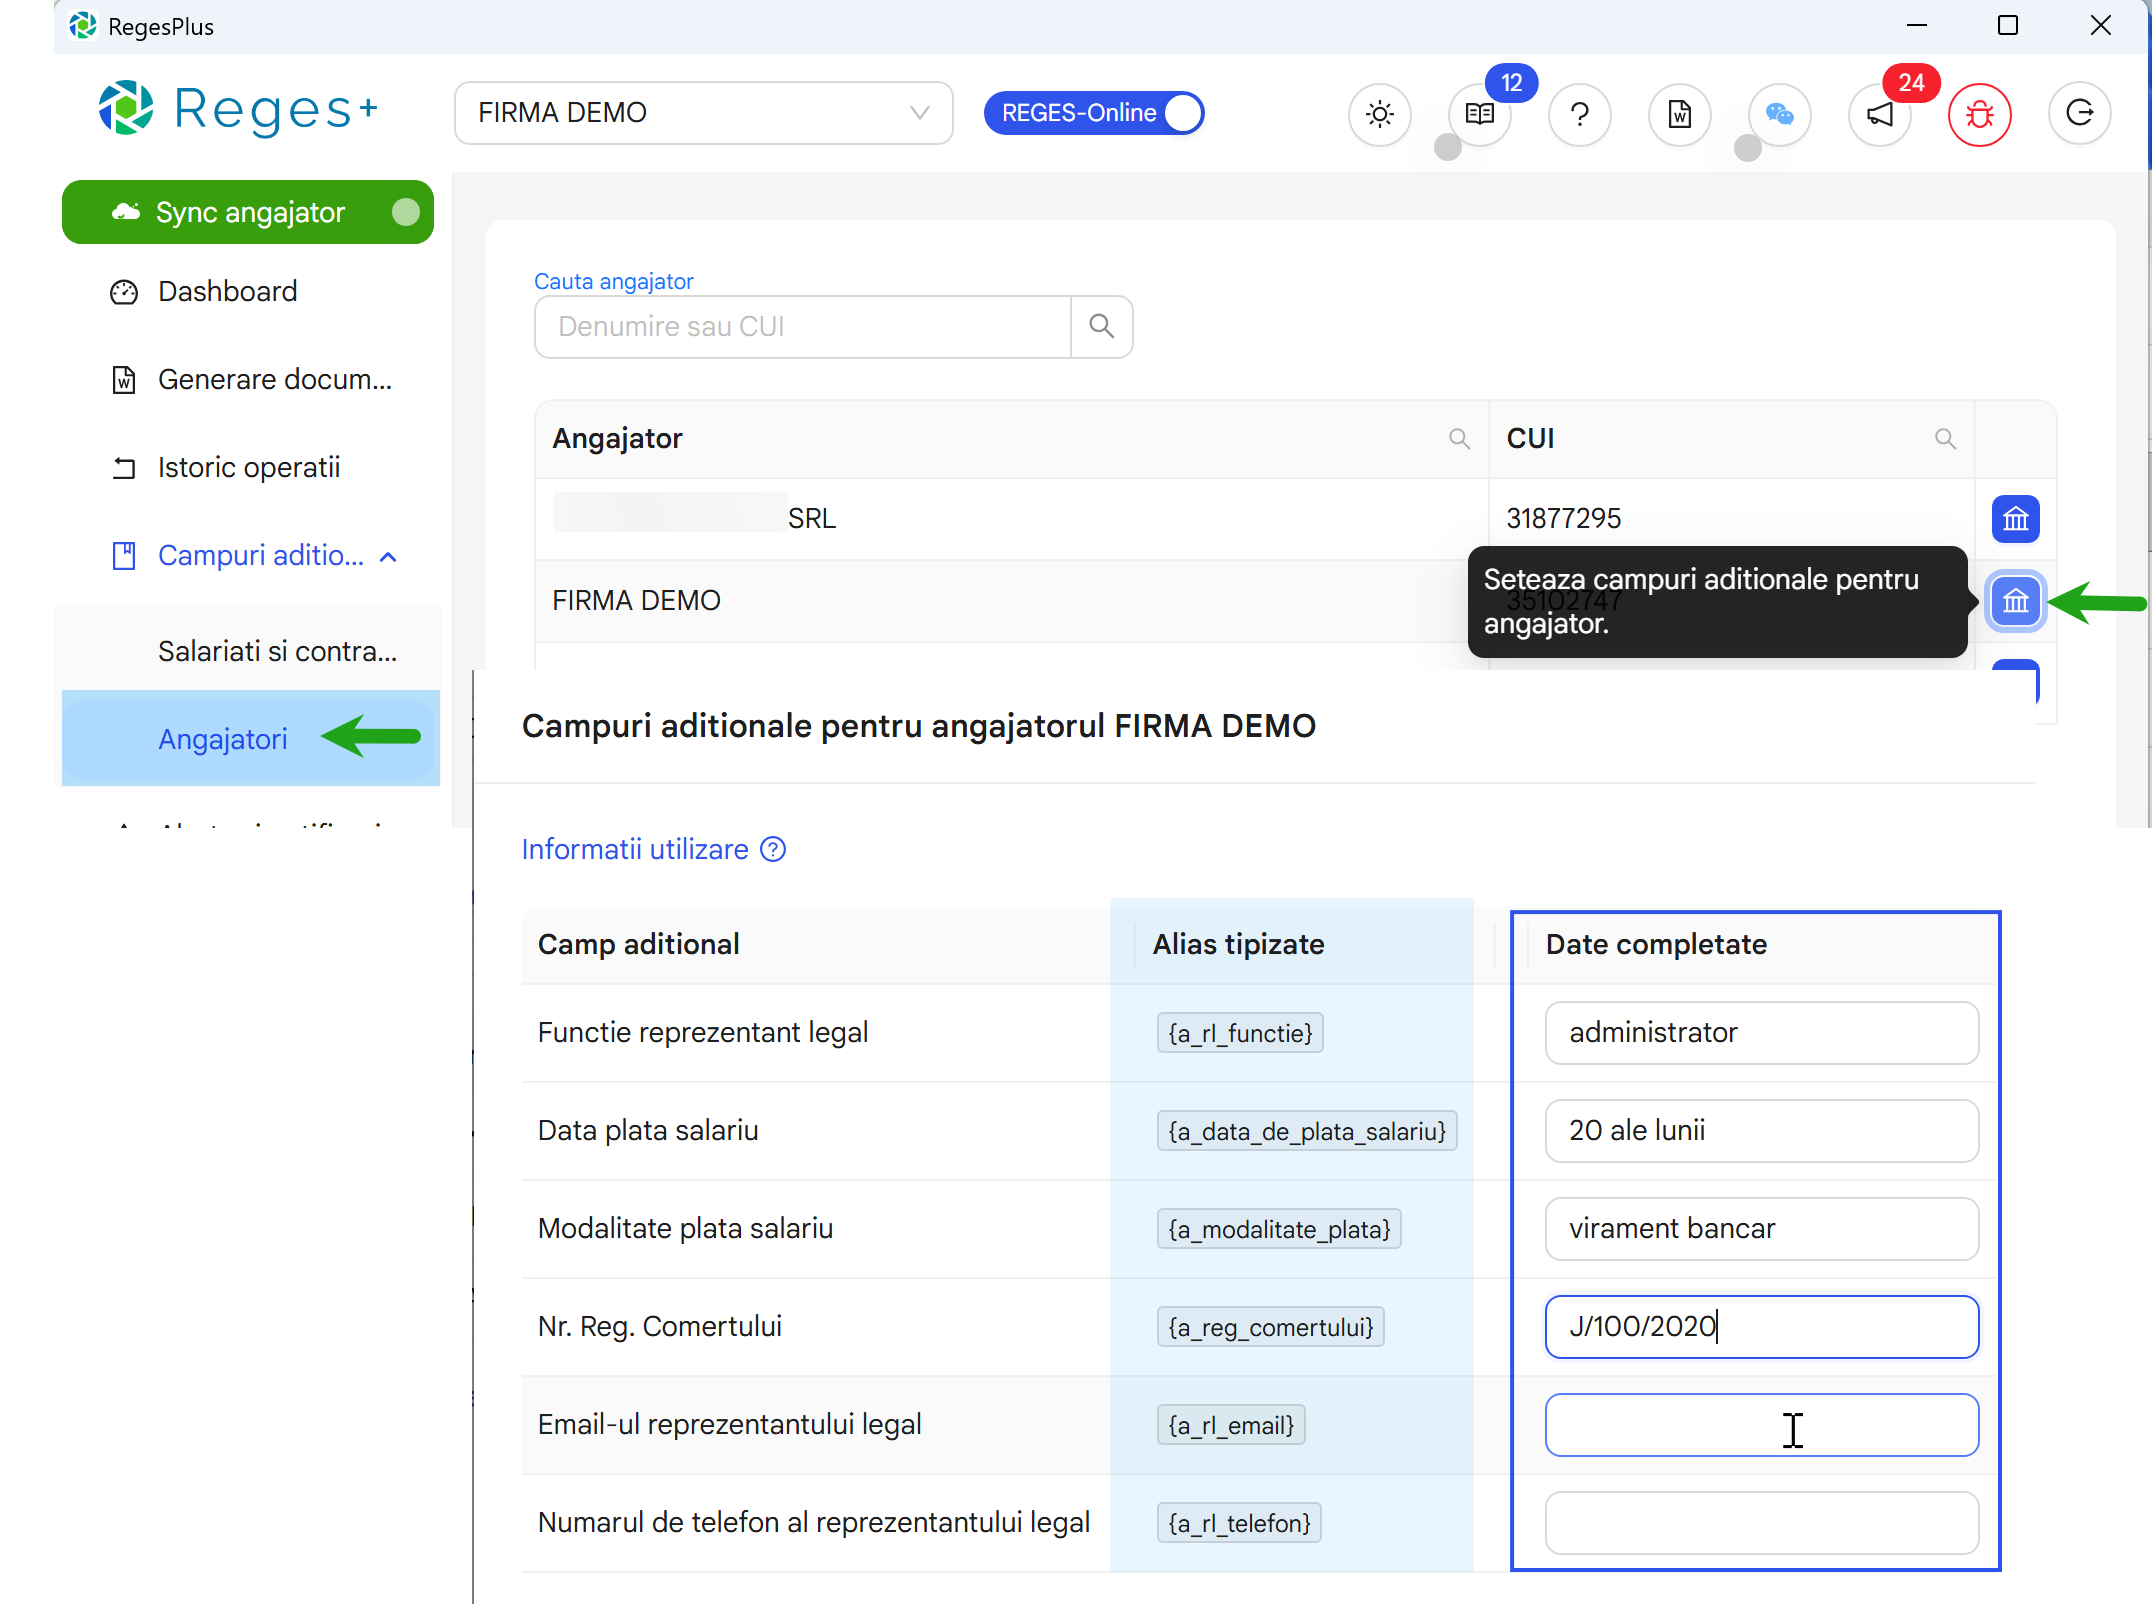View announcements via megaphone icon with 24 notifications

click(x=1879, y=114)
